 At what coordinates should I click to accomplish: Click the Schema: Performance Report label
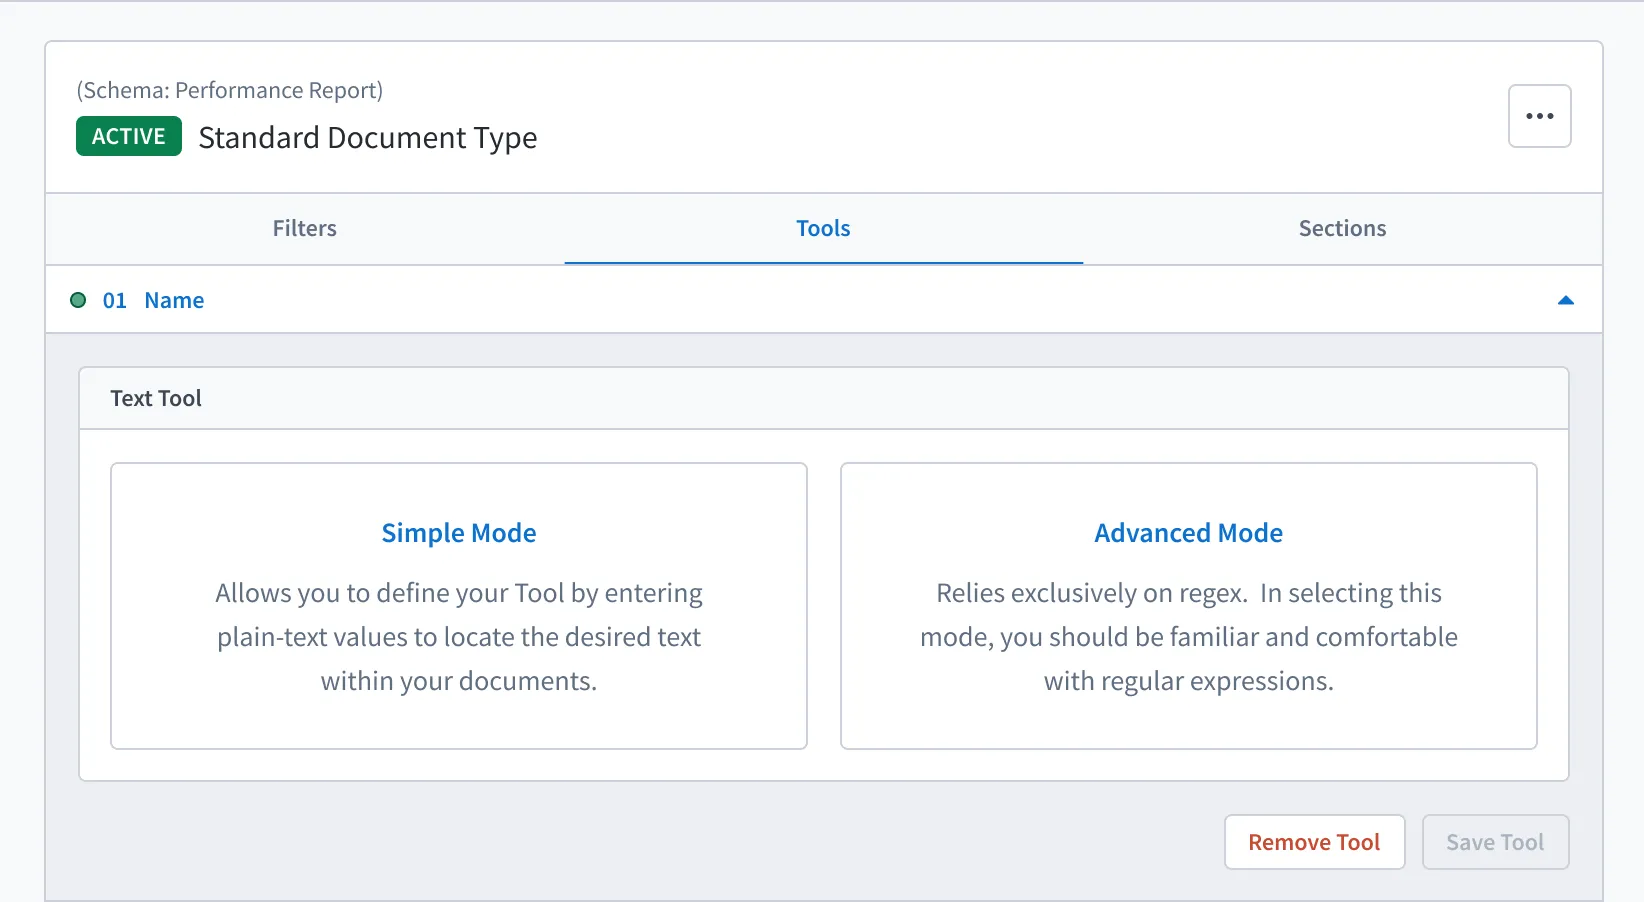pos(230,90)
